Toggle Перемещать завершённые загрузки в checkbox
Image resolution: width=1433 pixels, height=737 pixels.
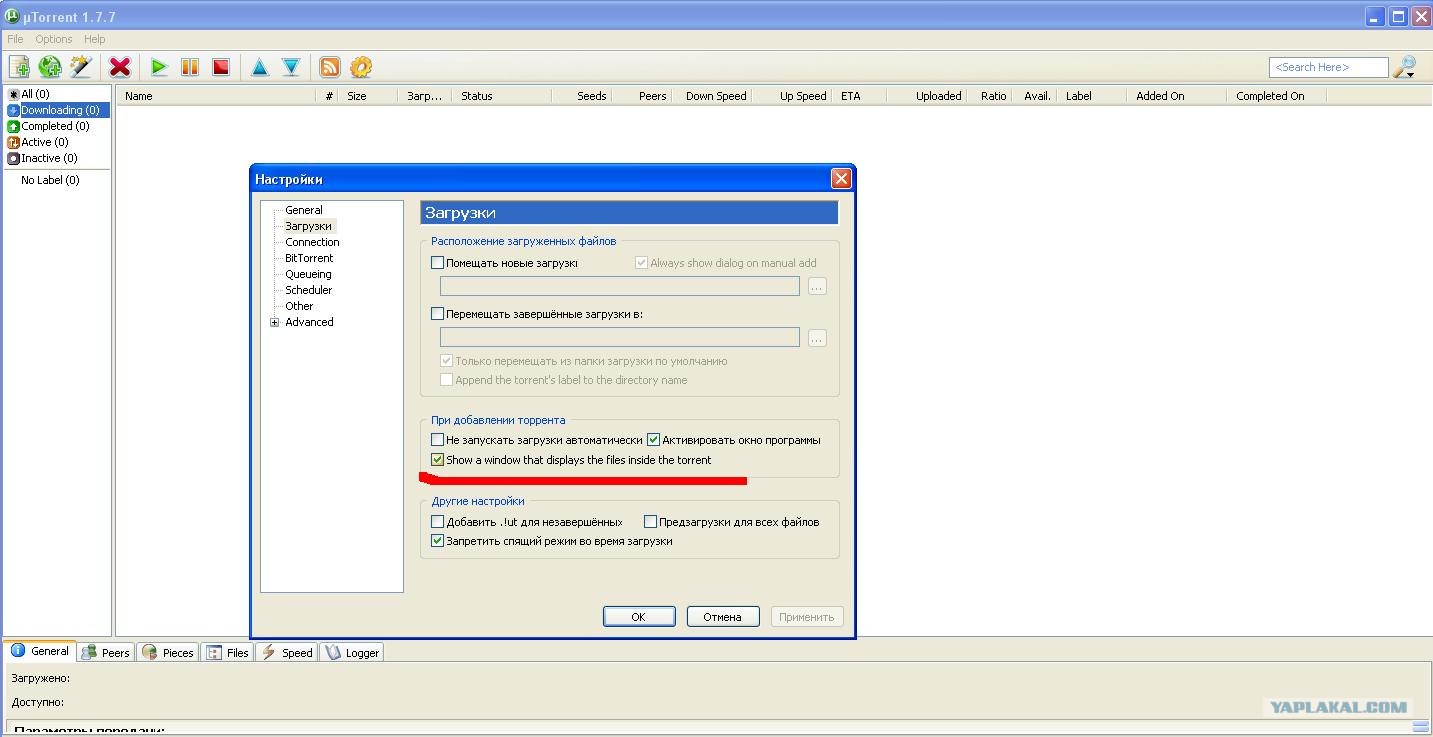tap(437, 314)
